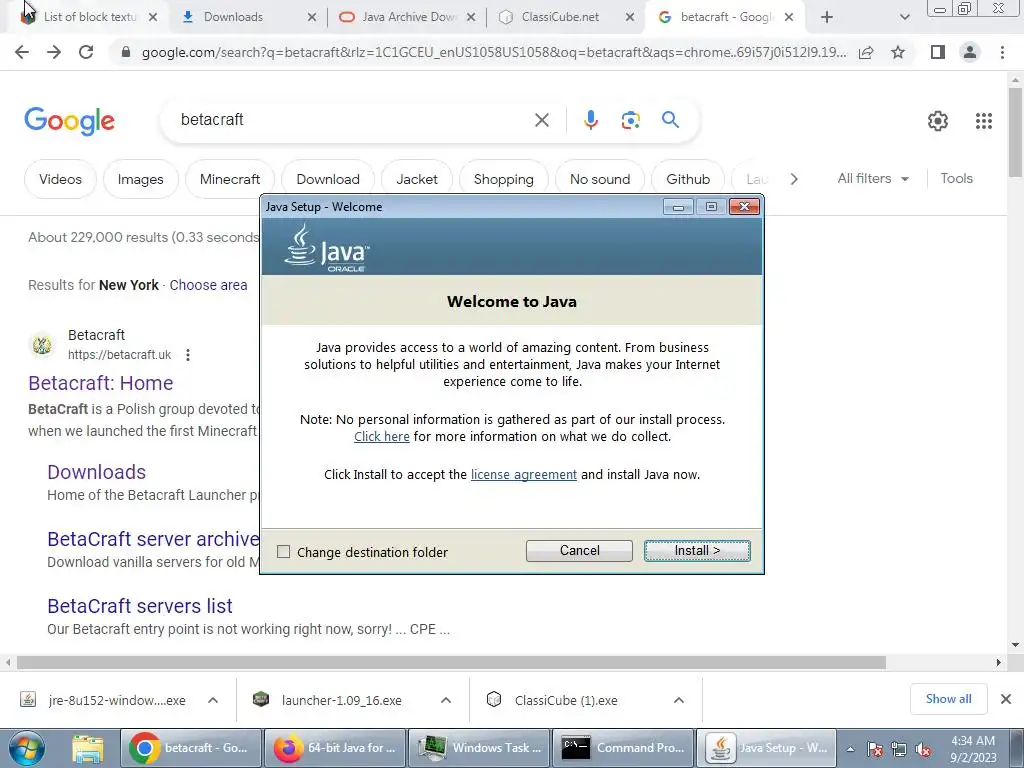
Task: Open the BetaCraft server archive link
Action: coord(153,539)
